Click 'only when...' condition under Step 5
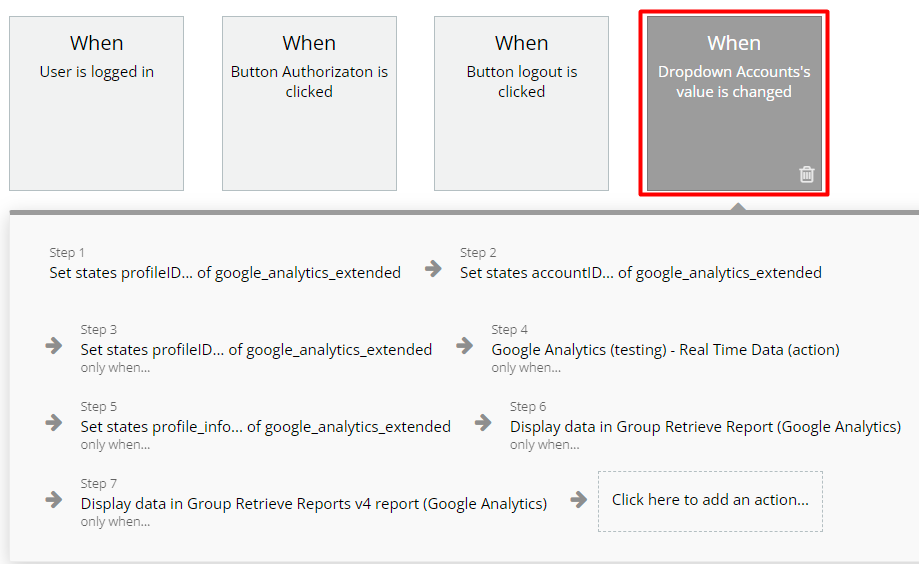The height and width of the screenshot is (564, 919). click(x=115, y=444)
